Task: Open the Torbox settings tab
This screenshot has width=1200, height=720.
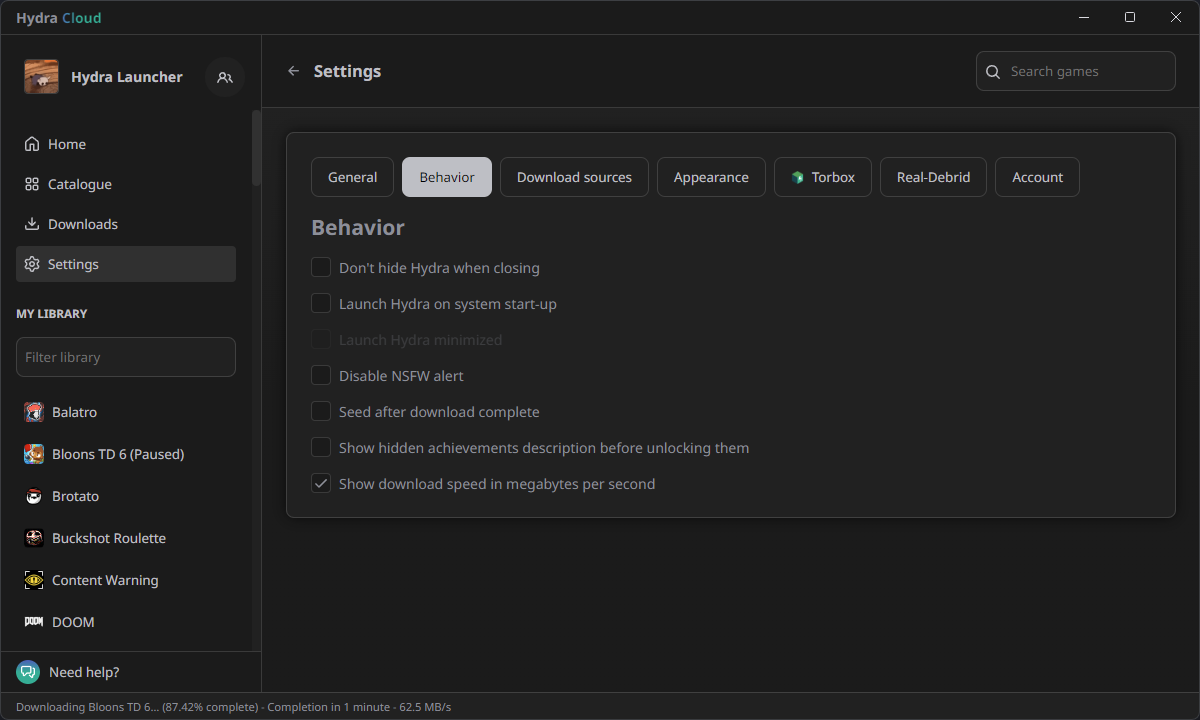Action: (822, 177)
